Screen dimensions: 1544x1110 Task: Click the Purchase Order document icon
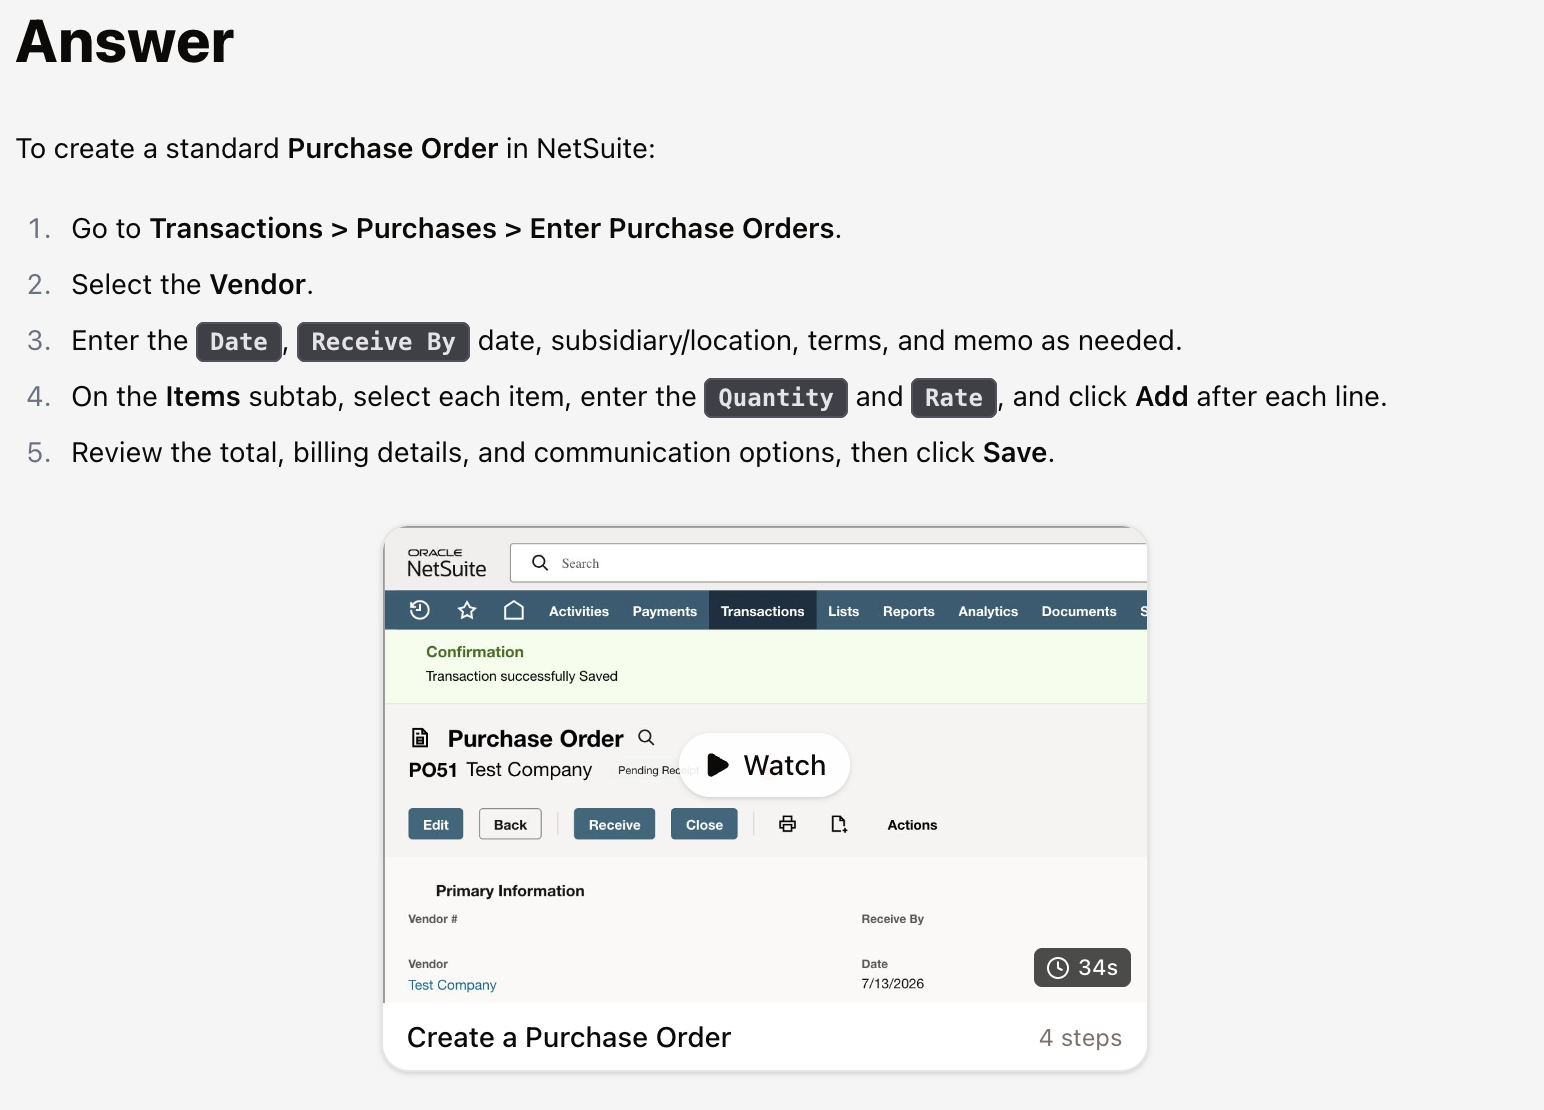420,738
